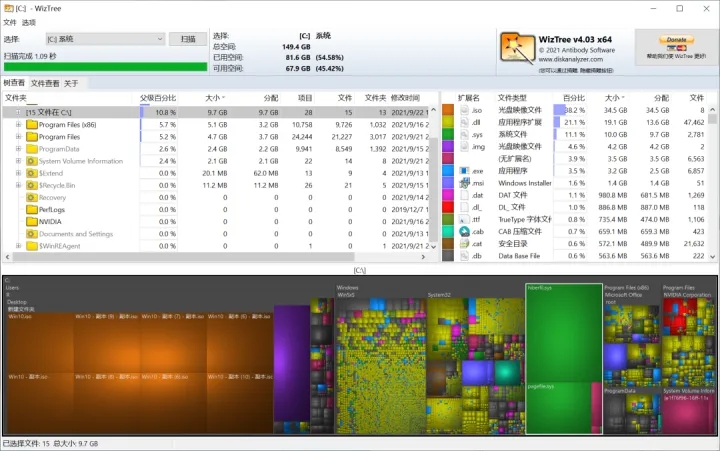Click the Recovery folder icon

coord(32,197)
